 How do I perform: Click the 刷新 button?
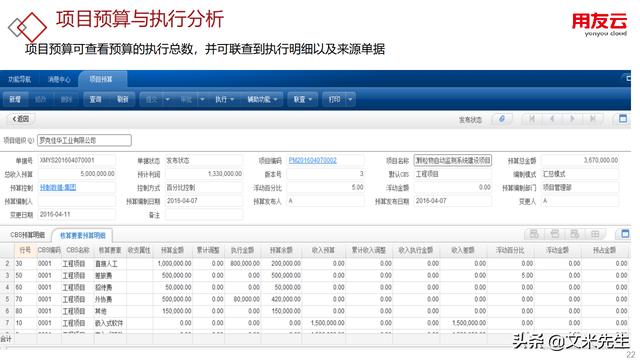pyautogui.click(x=122, y=99)
